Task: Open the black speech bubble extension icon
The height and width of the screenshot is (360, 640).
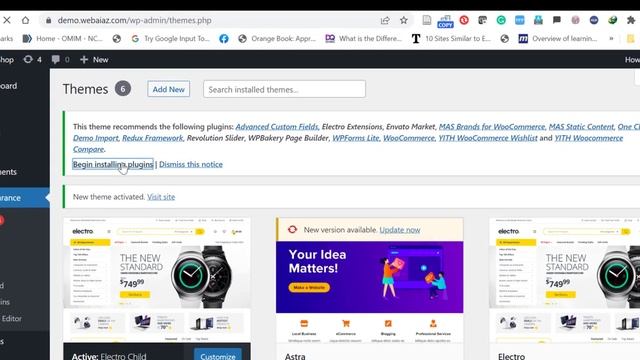Action: 557,20
